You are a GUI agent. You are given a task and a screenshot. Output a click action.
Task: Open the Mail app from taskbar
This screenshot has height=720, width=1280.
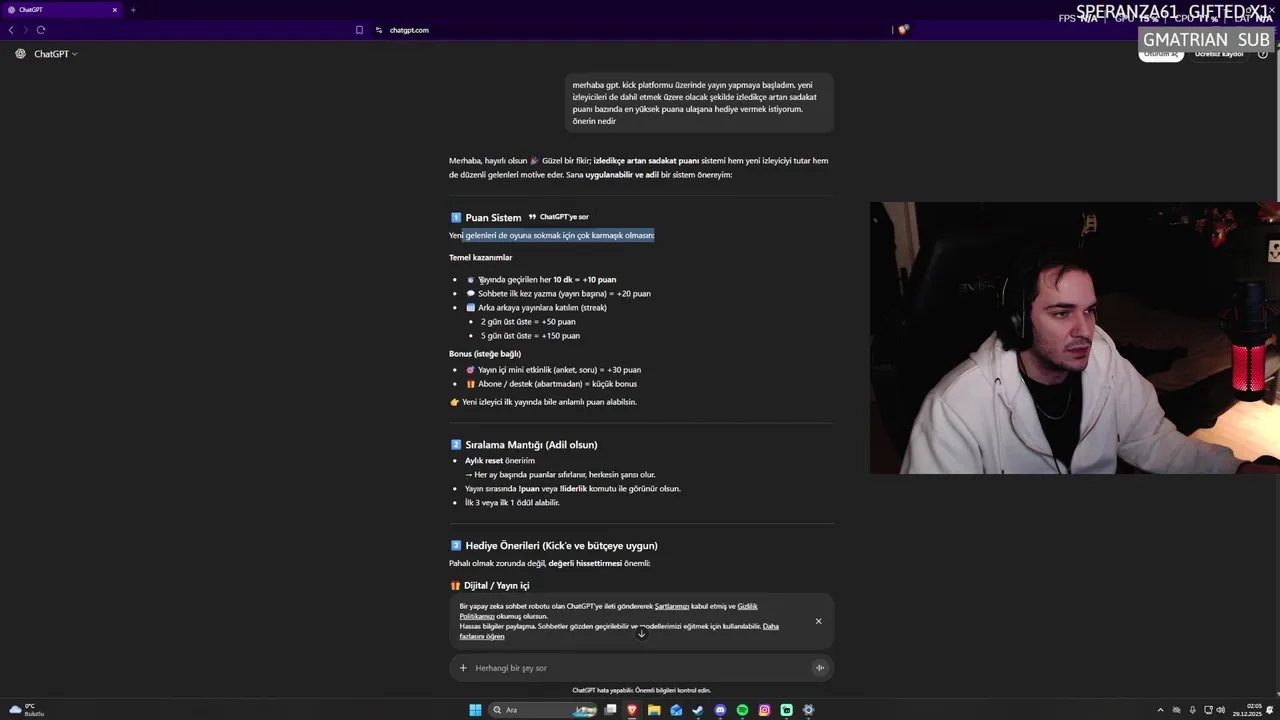(676, 710)
